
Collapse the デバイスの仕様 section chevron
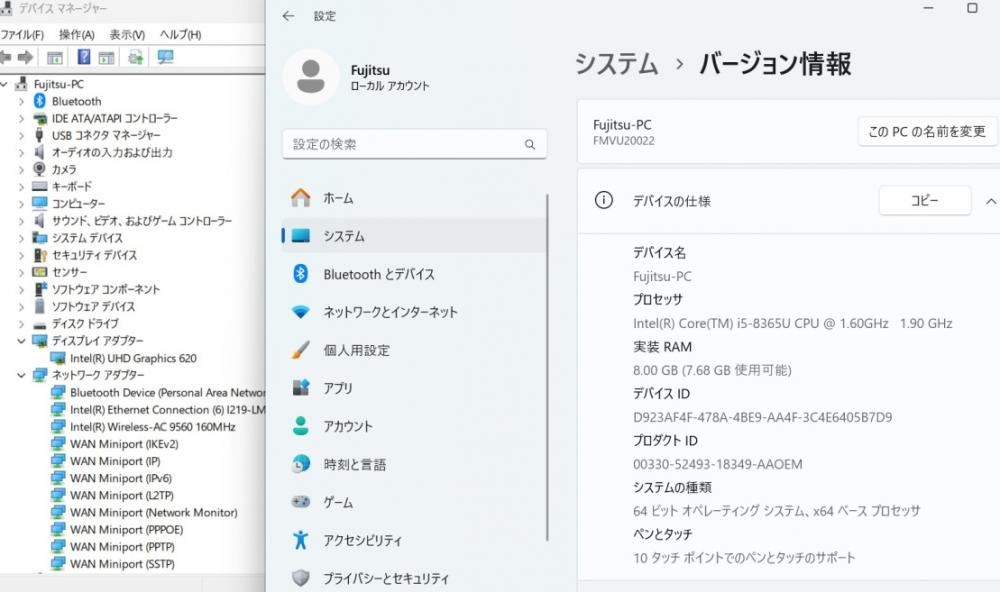coord(990,201)
